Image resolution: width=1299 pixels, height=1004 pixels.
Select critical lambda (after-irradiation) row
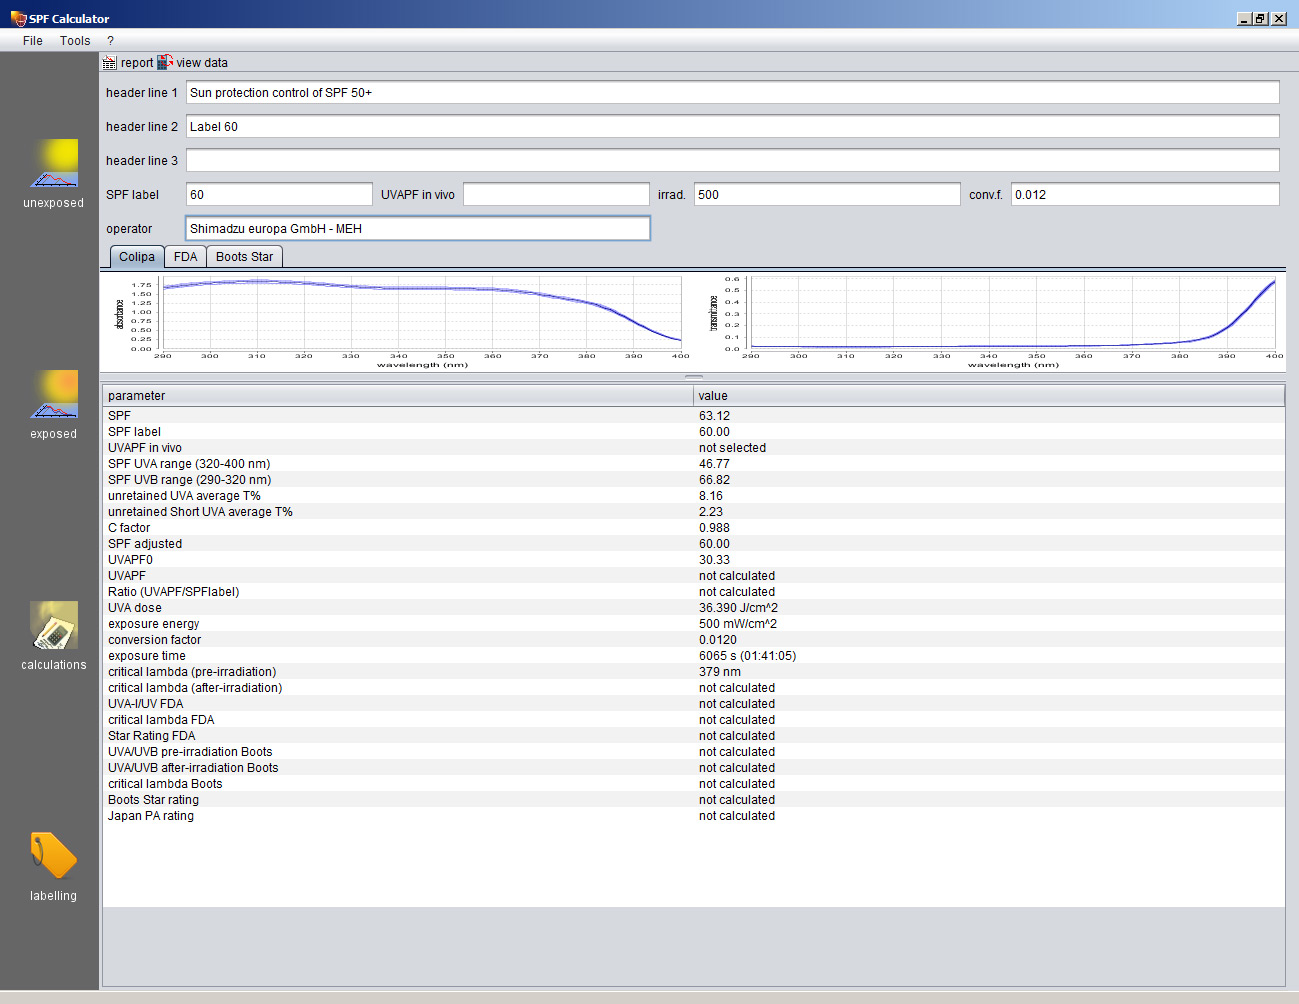(693, 688)
